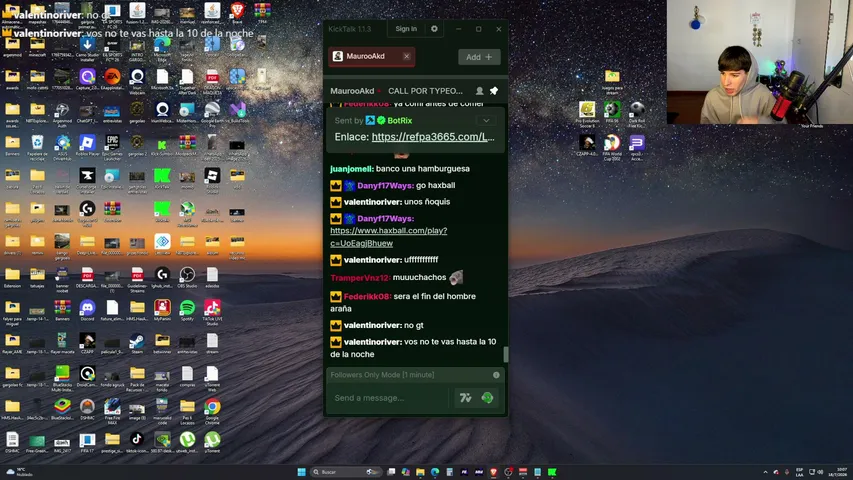This screenshot has width=853, height=480.
Task: Open the Kick emote picker green icon
Action: [487, 398]
